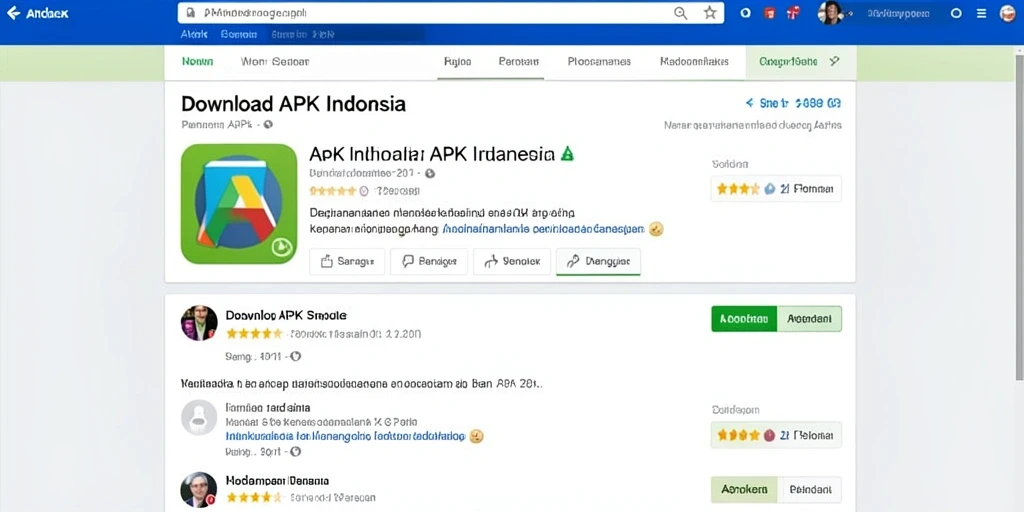The height and width of the screenshot is (512, 1024).
Task: Click the Aknk link under the address bar
Action: (193, 35)
